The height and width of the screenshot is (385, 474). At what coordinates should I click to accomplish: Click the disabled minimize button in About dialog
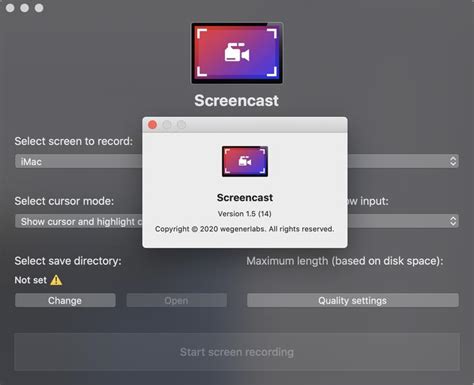pos(167,125)
